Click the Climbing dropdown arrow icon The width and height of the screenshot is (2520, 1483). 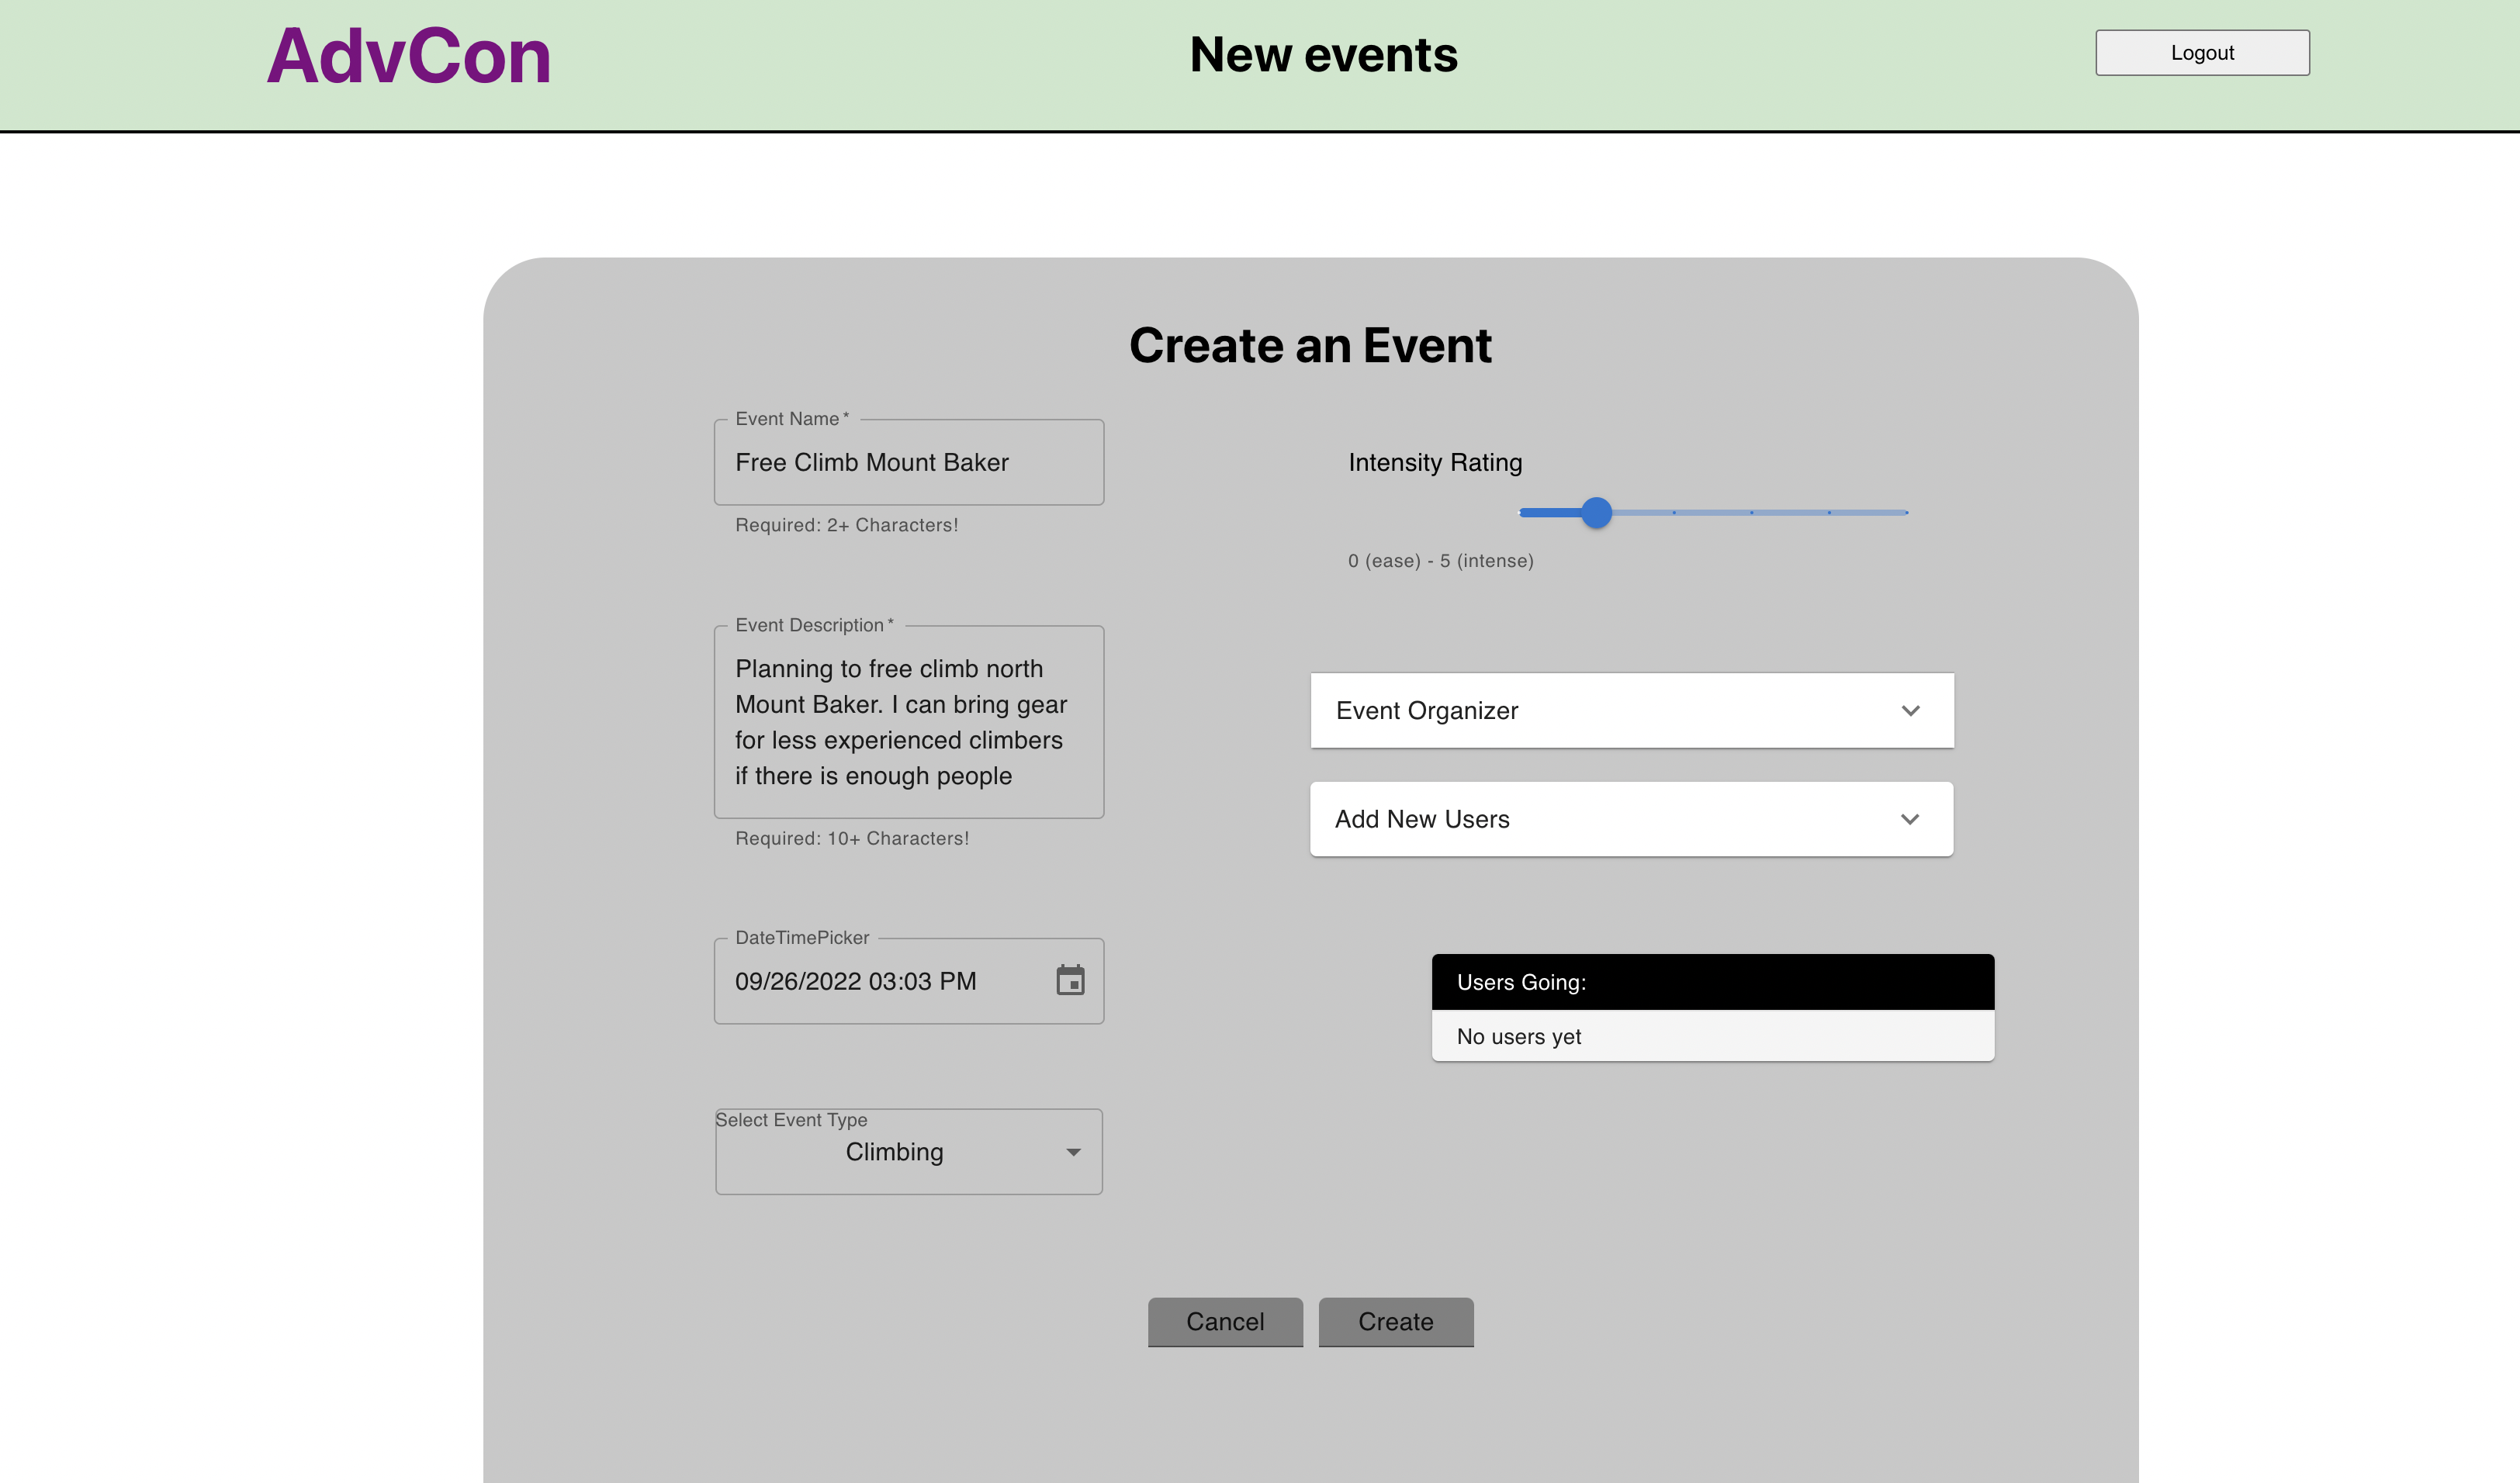pos(1073,1152)
